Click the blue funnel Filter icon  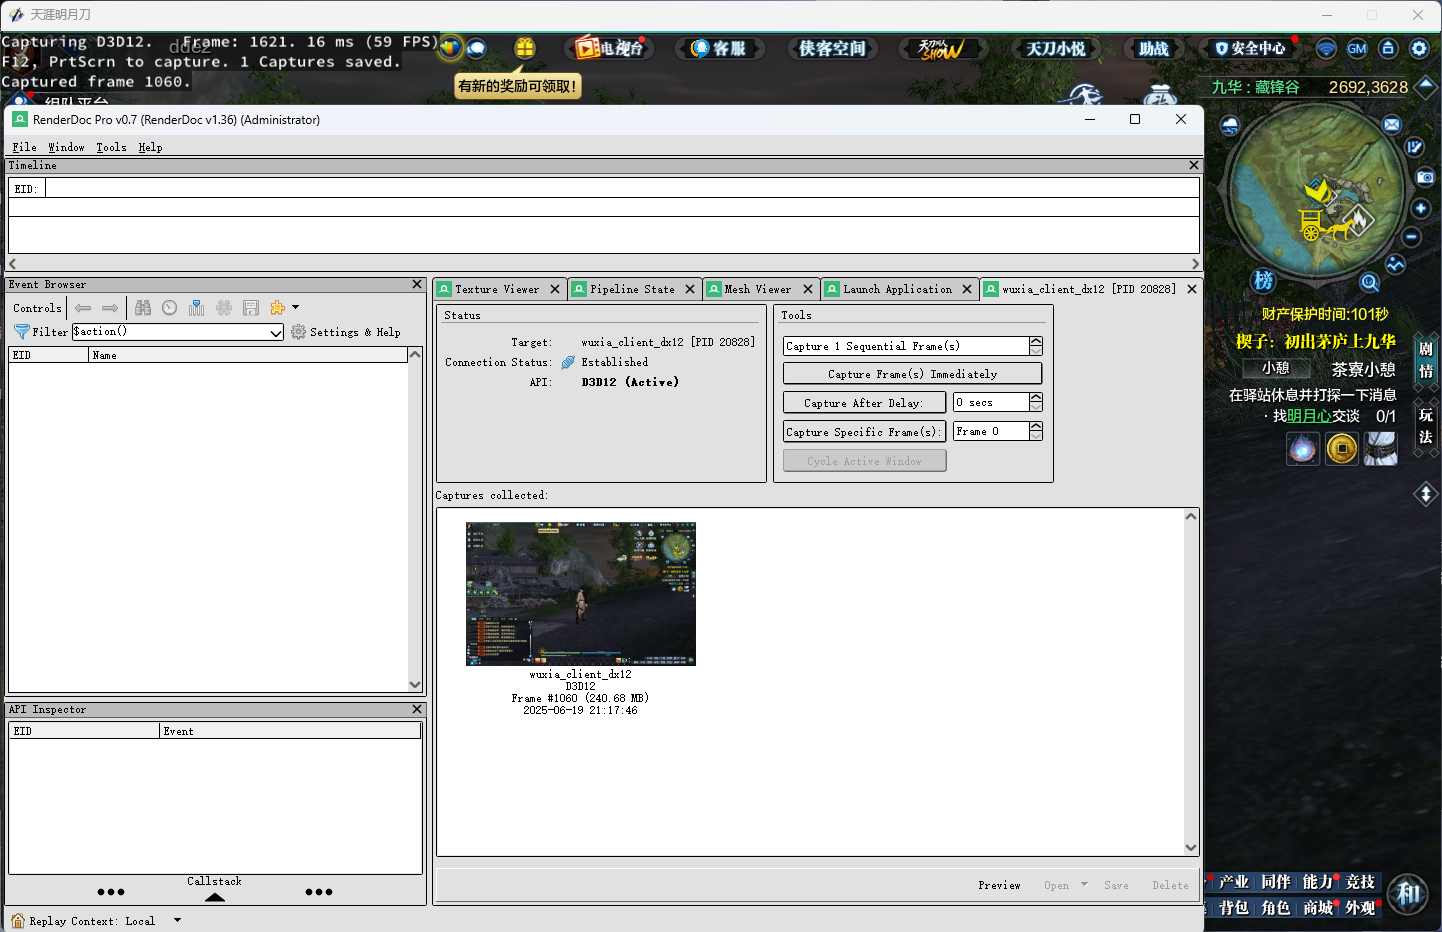coord(21,332)
